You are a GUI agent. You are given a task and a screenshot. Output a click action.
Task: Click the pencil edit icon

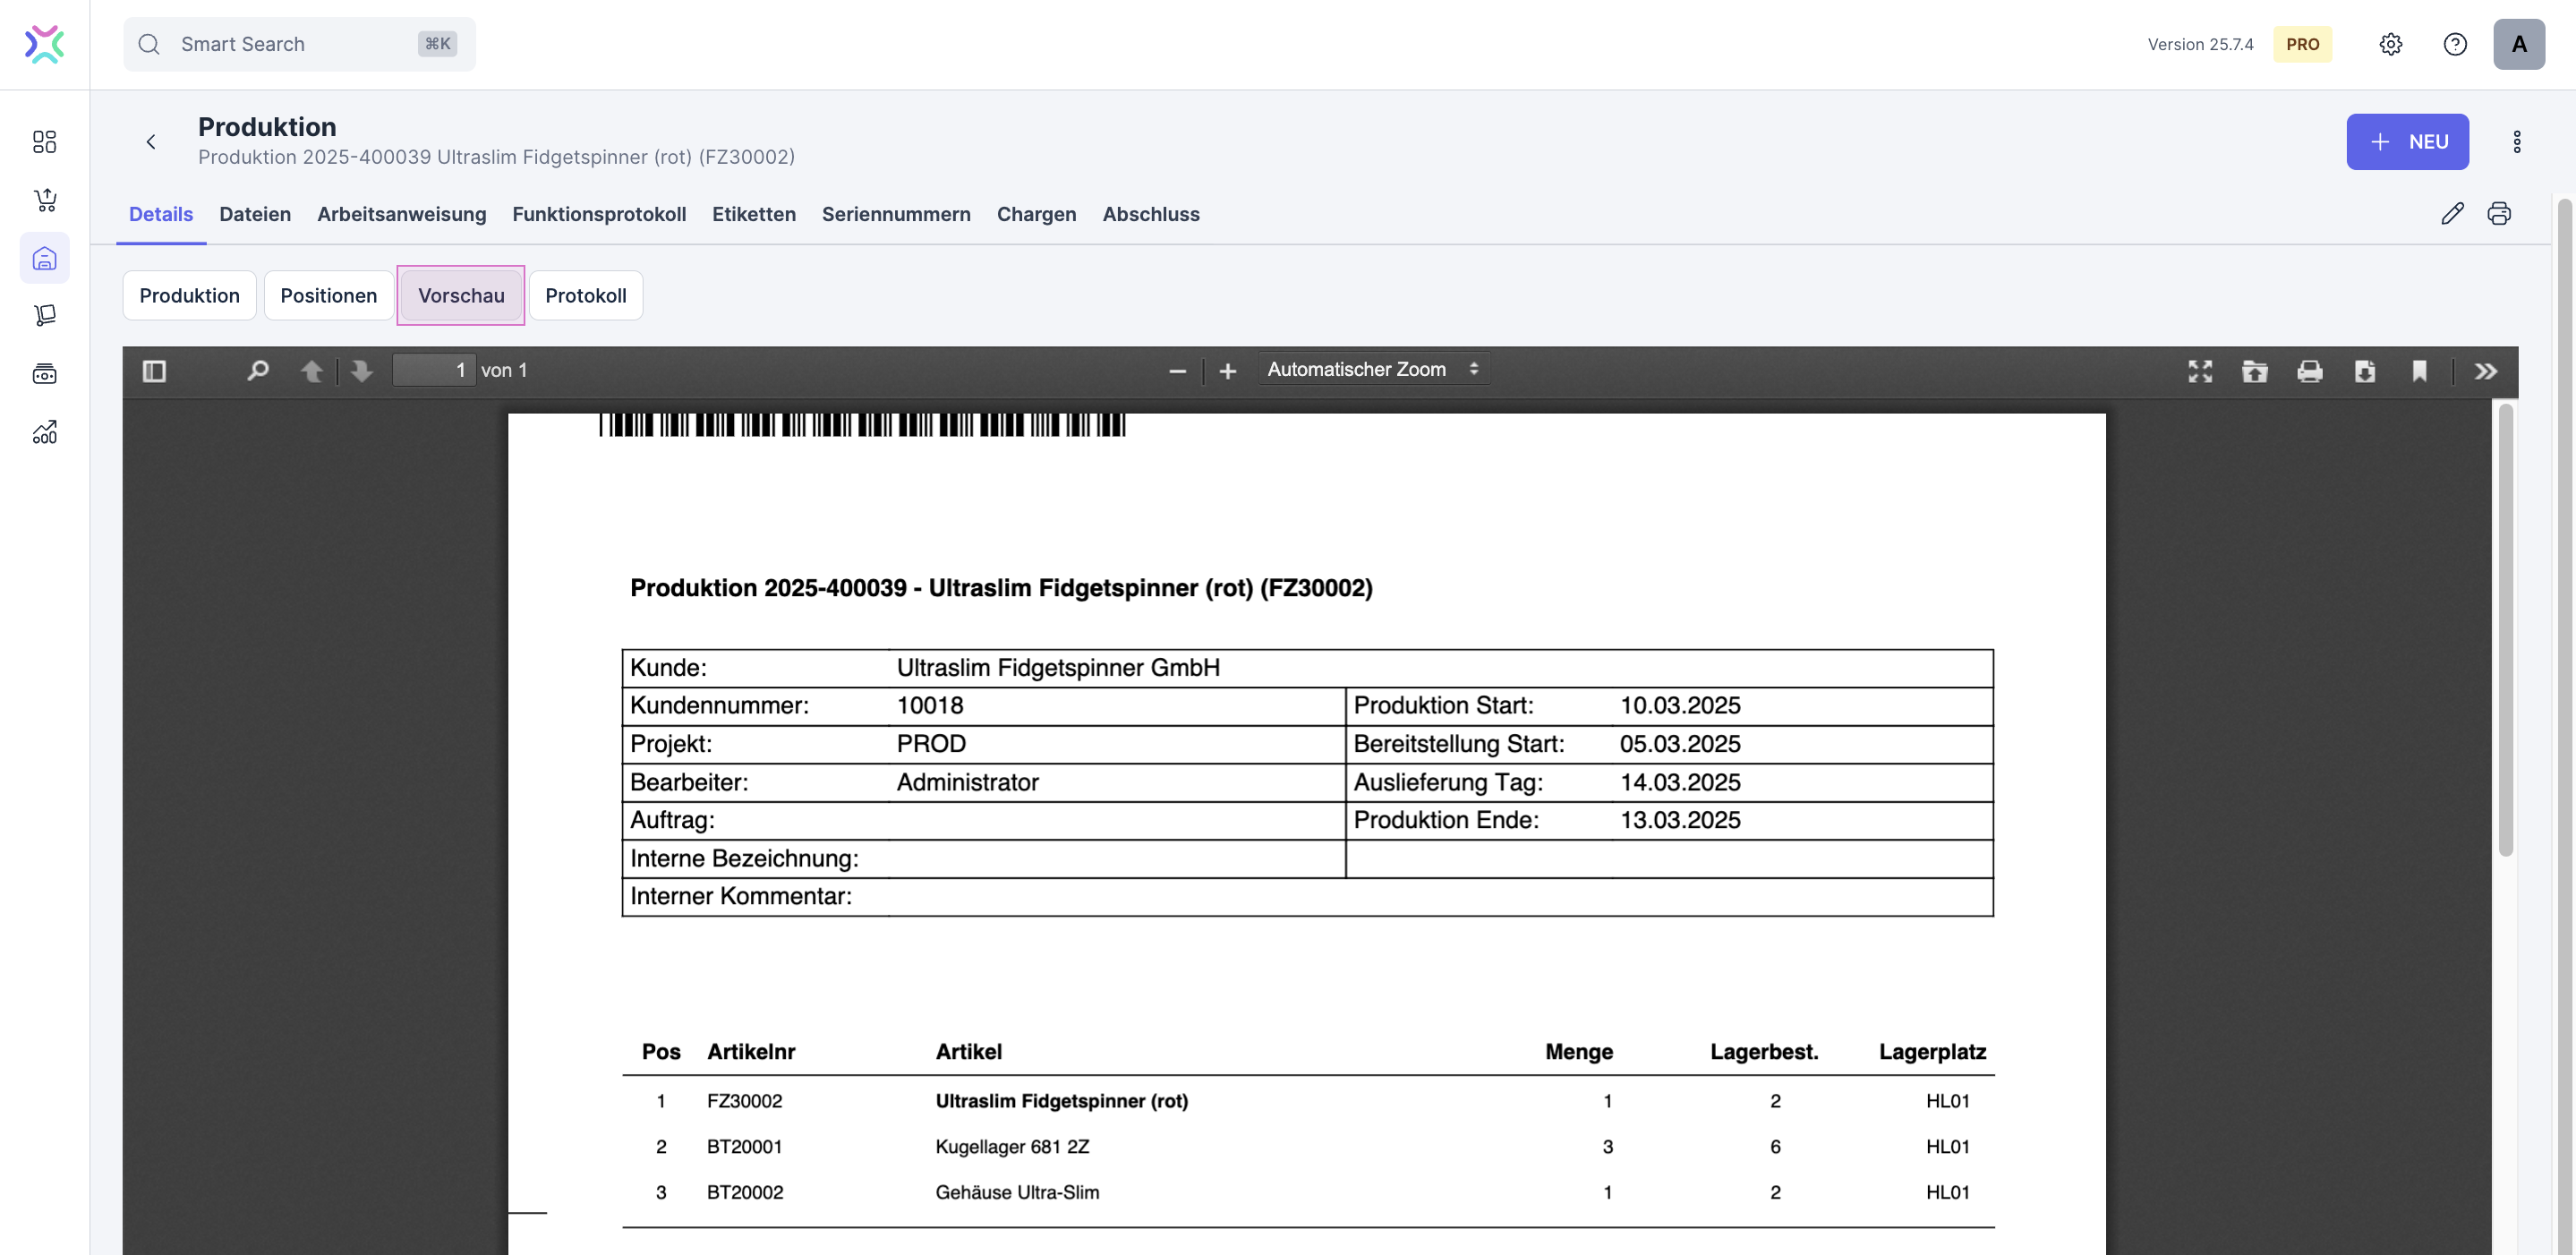[2452, 213]
